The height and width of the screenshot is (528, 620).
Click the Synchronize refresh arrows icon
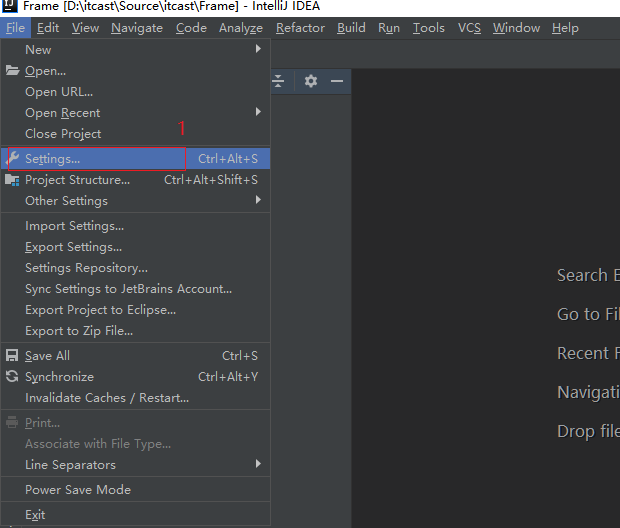13,377
